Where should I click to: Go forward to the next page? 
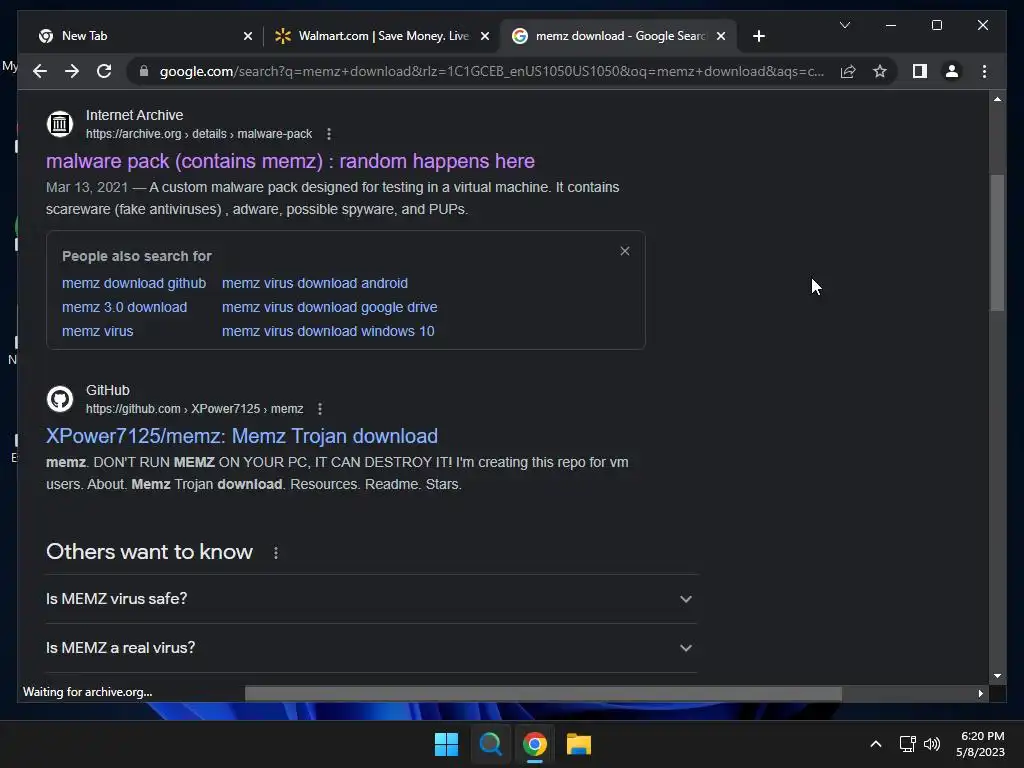[x=72, y=71]
